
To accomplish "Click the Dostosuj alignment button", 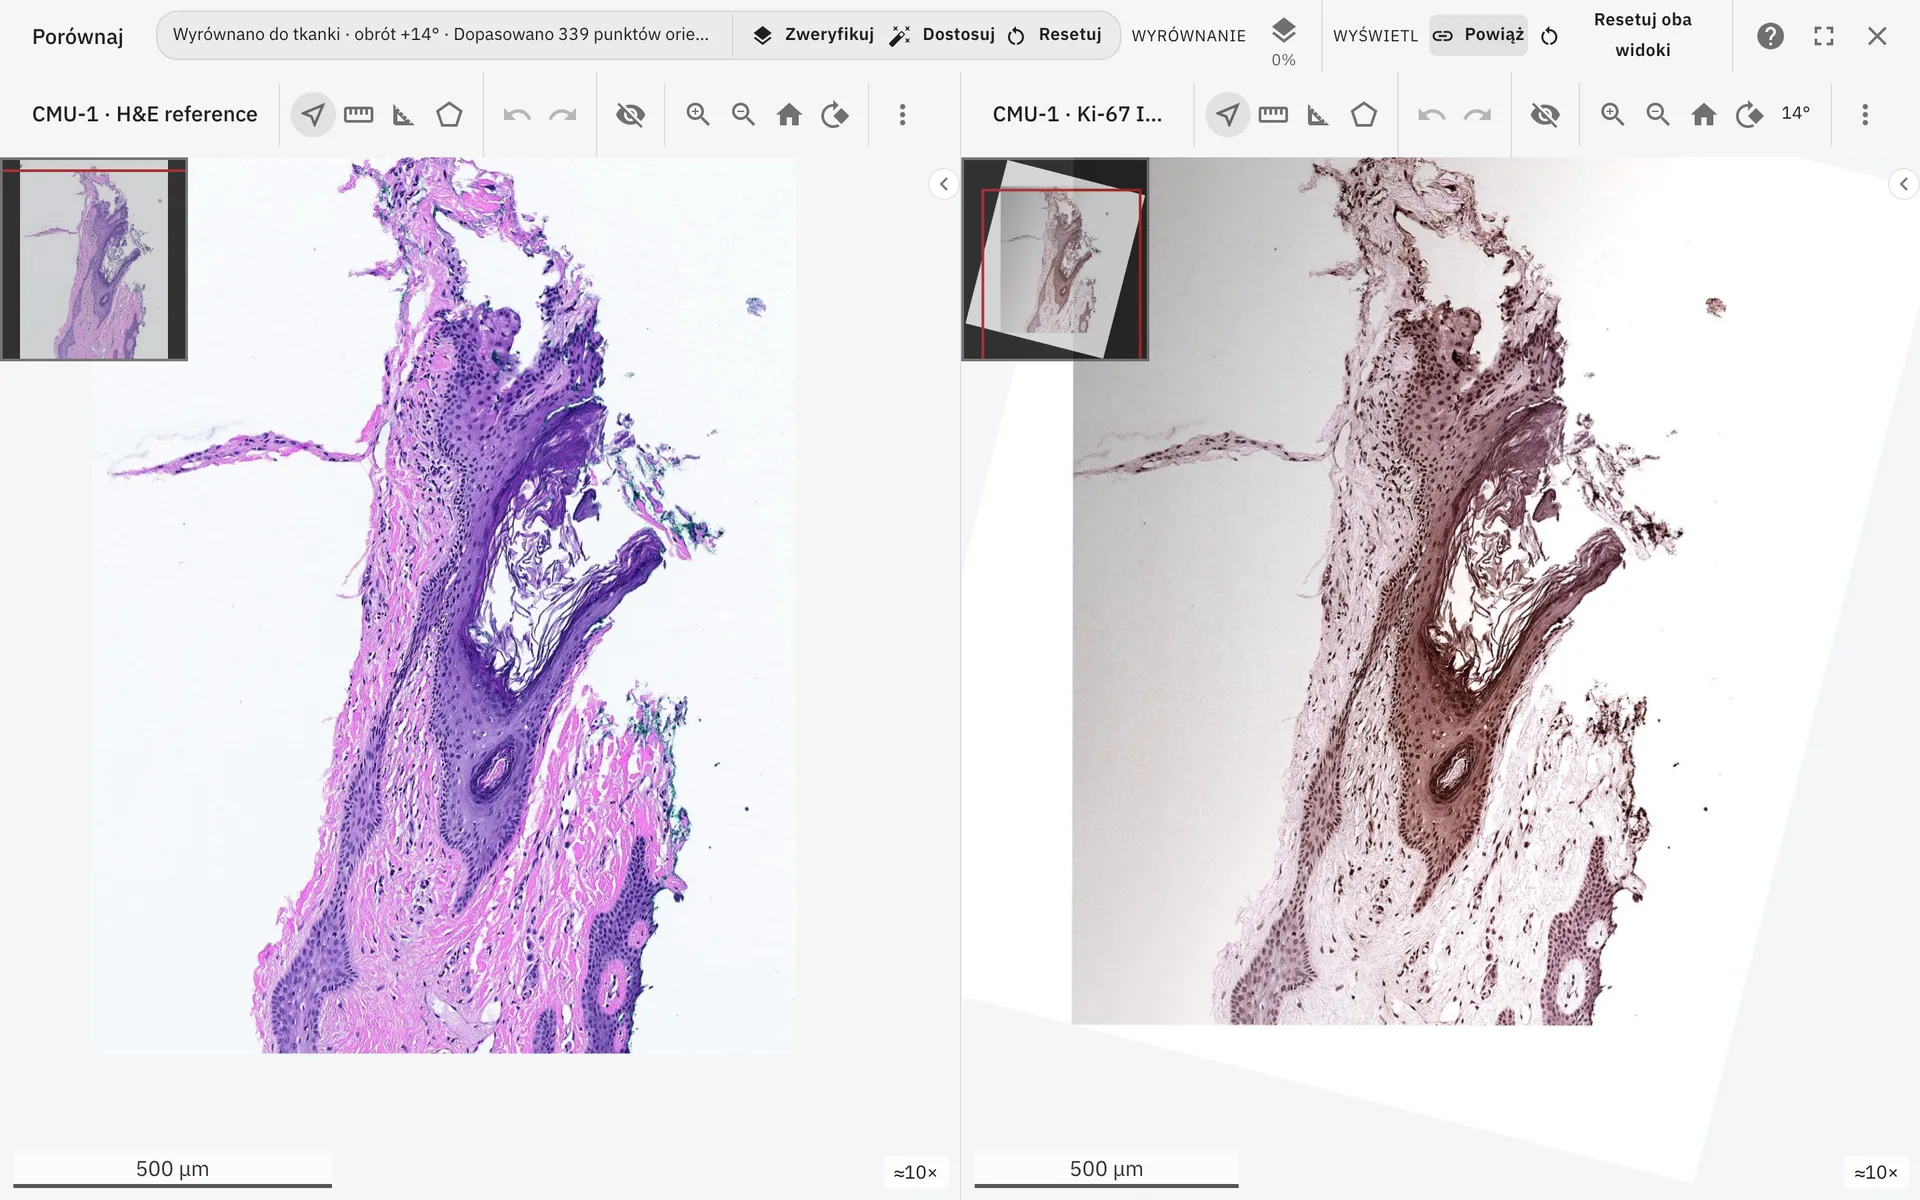I will pyautogui.click(x=942, y=35).
